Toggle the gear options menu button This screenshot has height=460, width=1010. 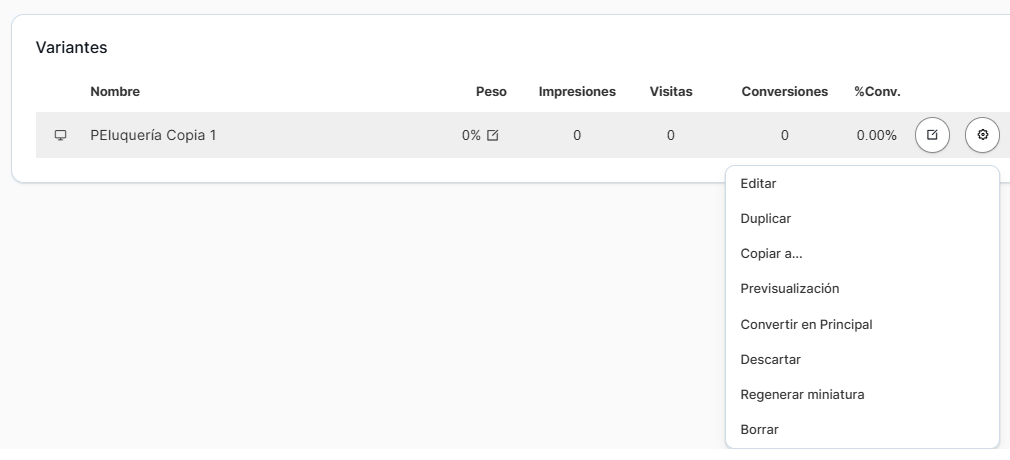tap(982, 135)
